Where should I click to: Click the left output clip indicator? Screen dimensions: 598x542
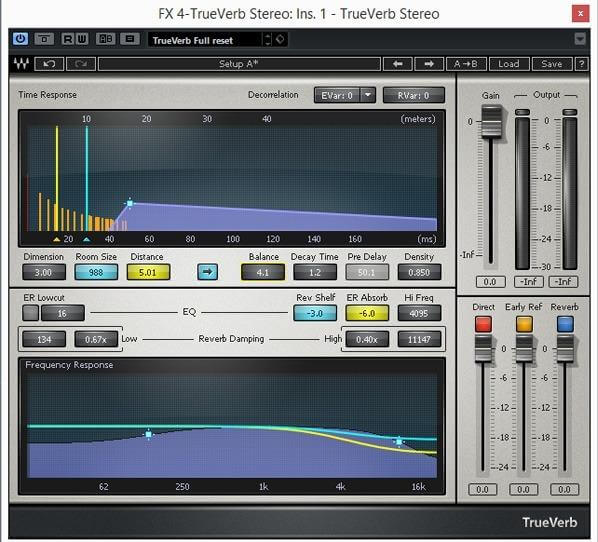click(522, 112)
